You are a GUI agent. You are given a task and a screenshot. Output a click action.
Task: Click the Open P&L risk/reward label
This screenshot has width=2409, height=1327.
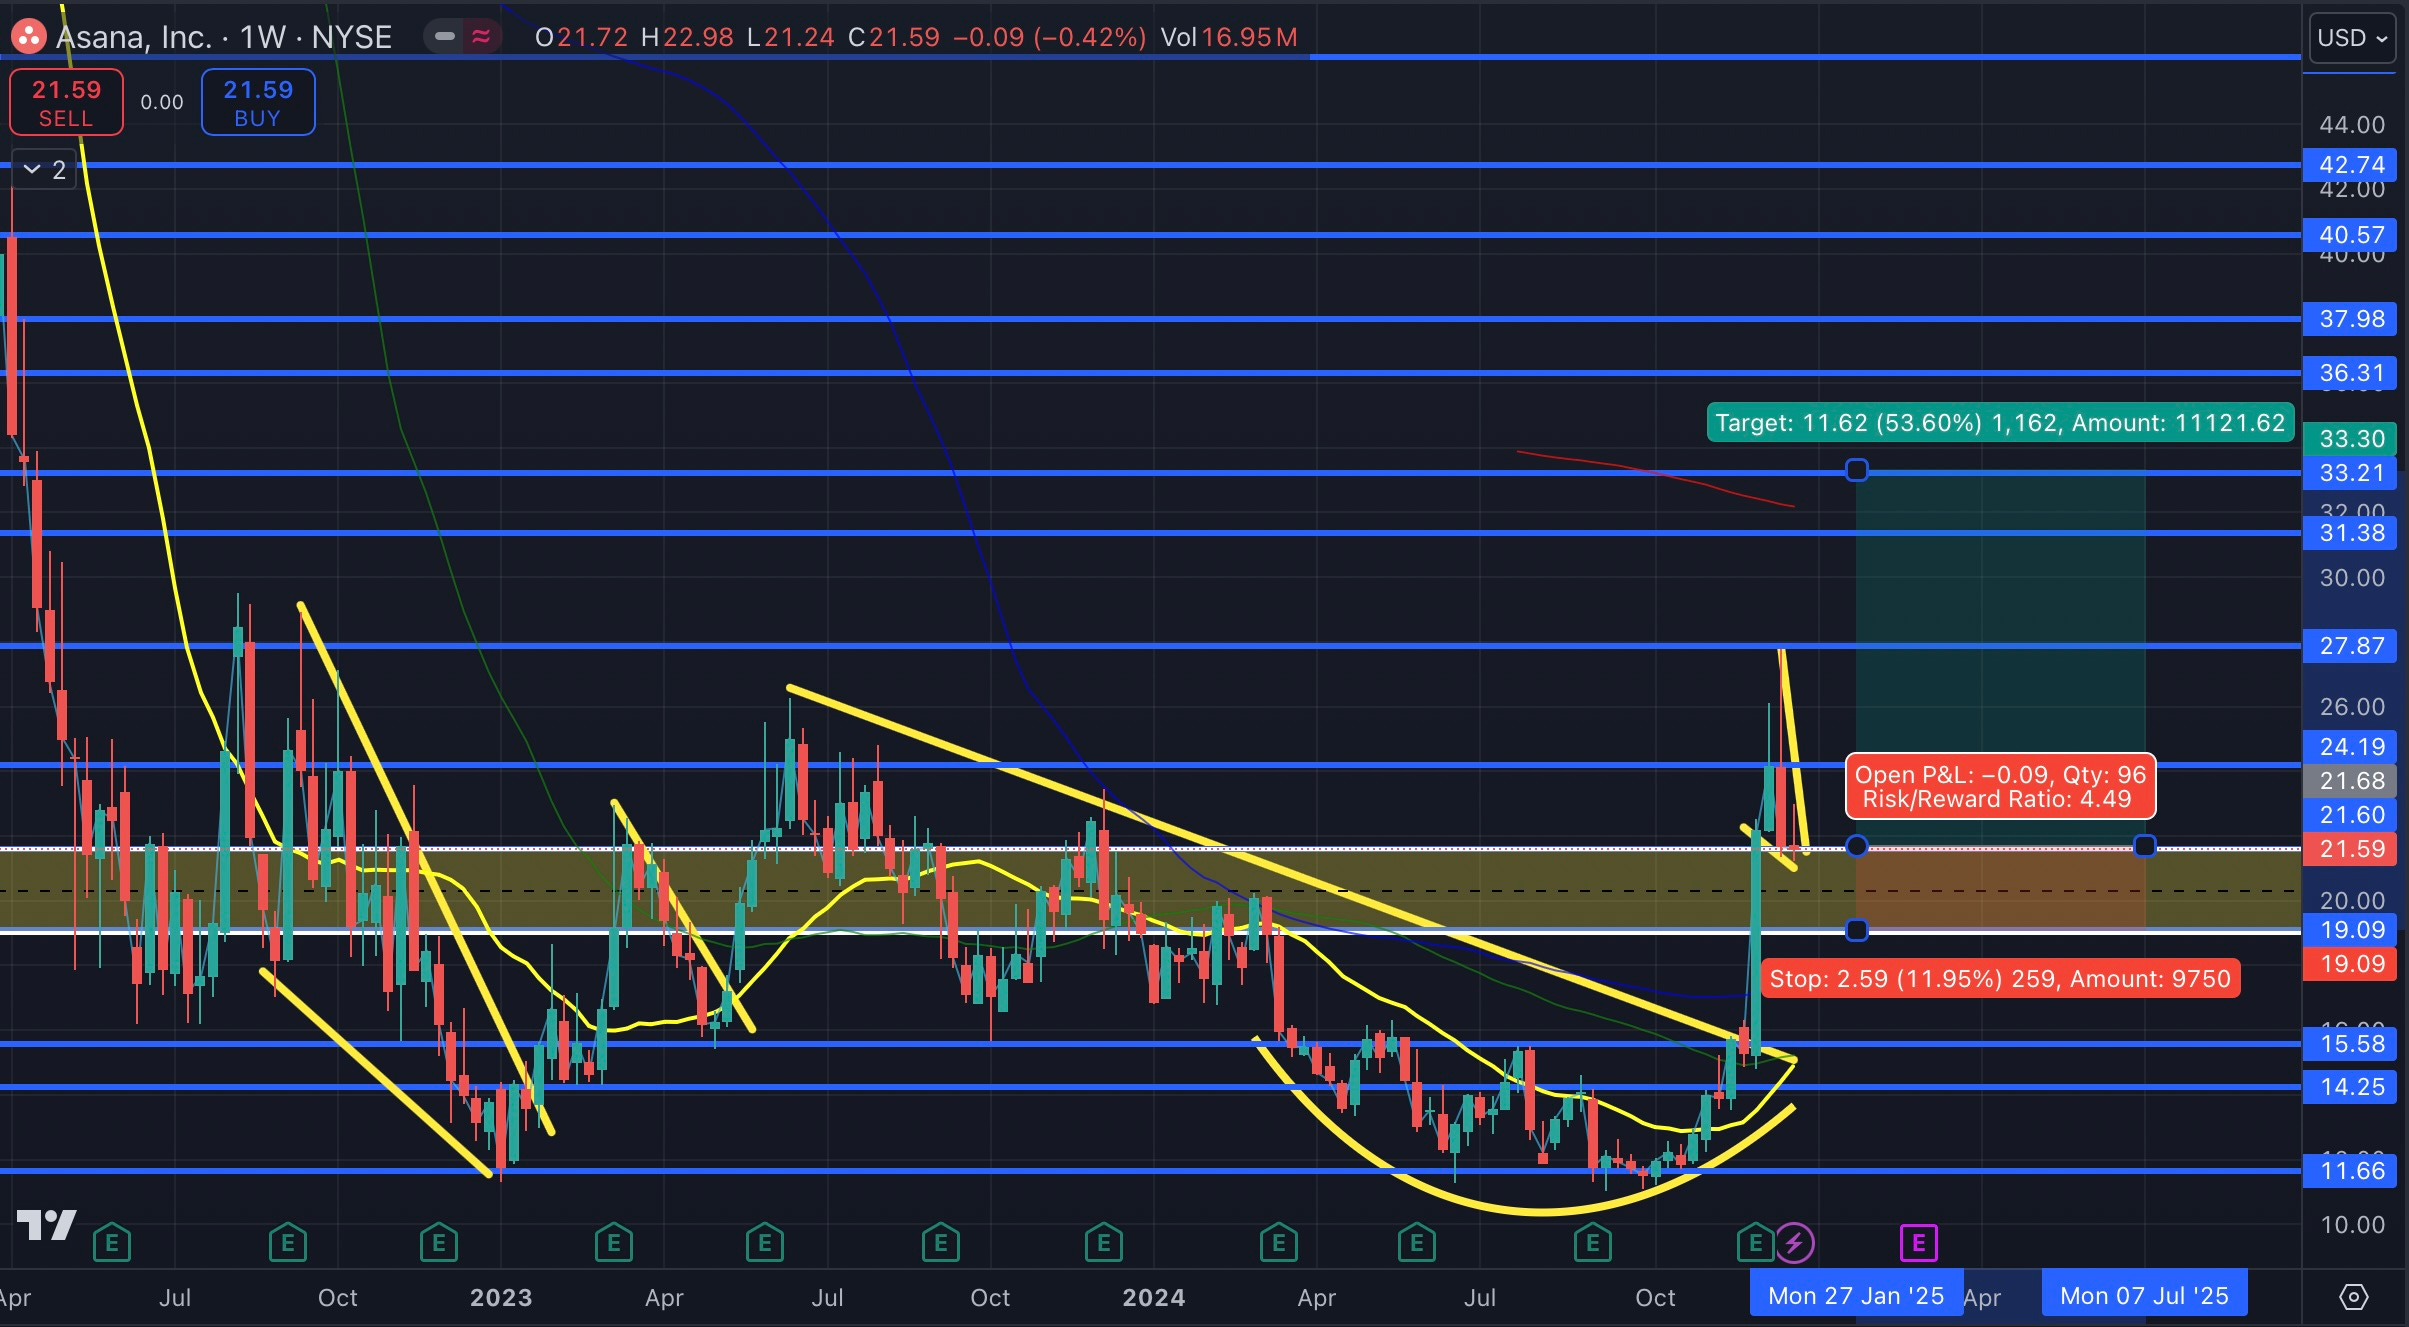pos(1999,787)
